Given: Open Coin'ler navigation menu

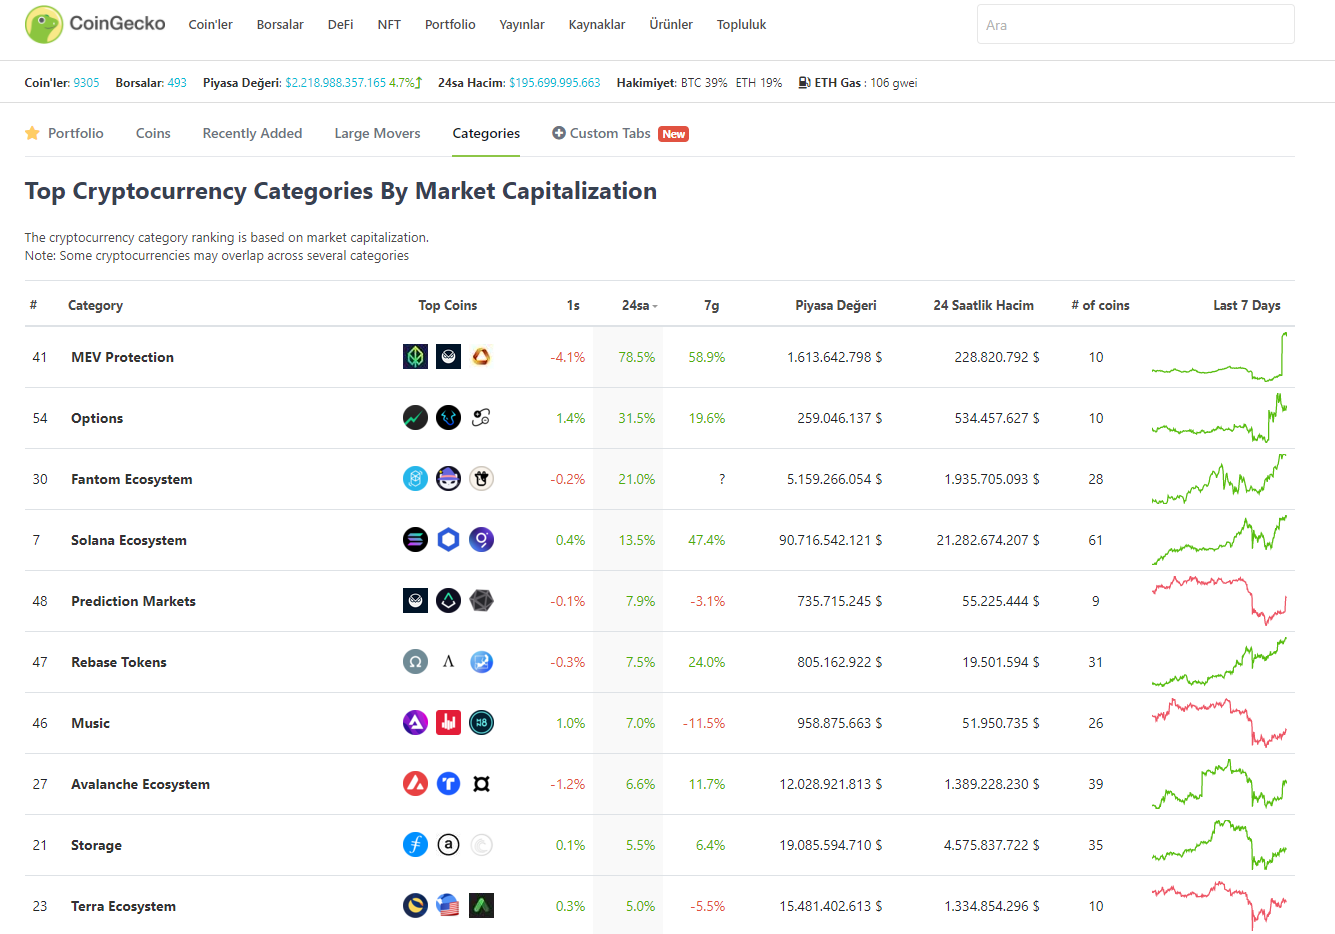Looking at the screenshot, I should (x=210, y=25).
